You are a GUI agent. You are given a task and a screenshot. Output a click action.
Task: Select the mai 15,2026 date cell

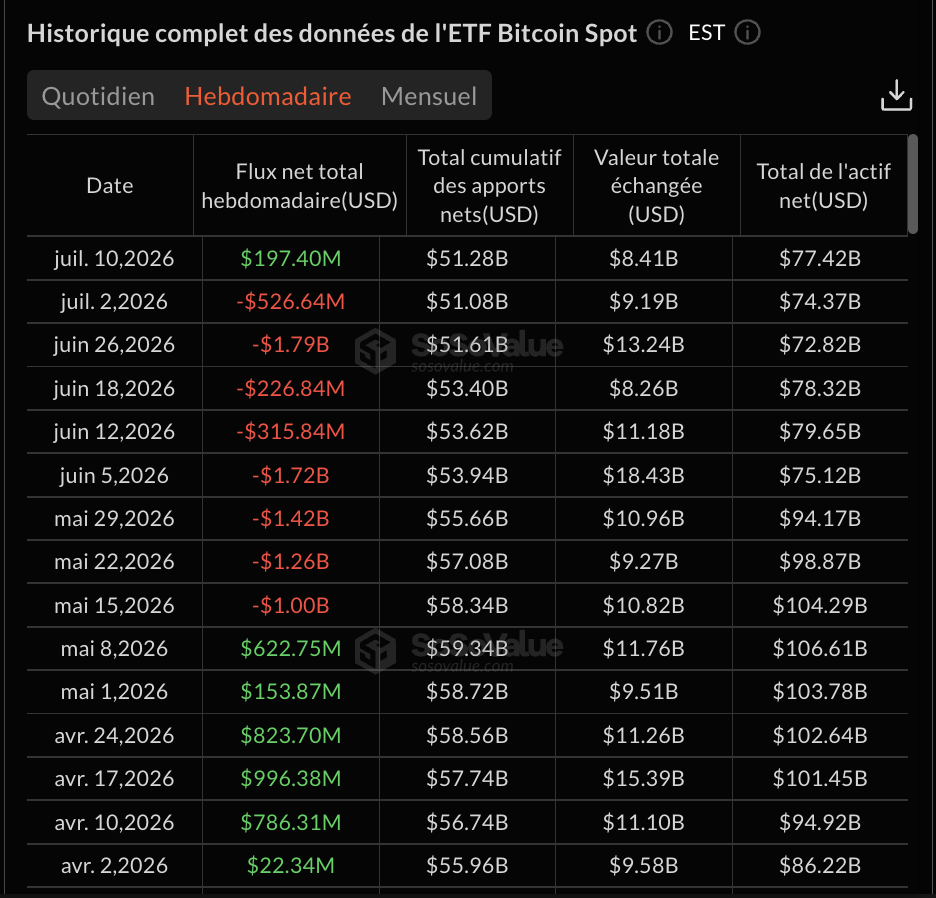coord(114,606)
